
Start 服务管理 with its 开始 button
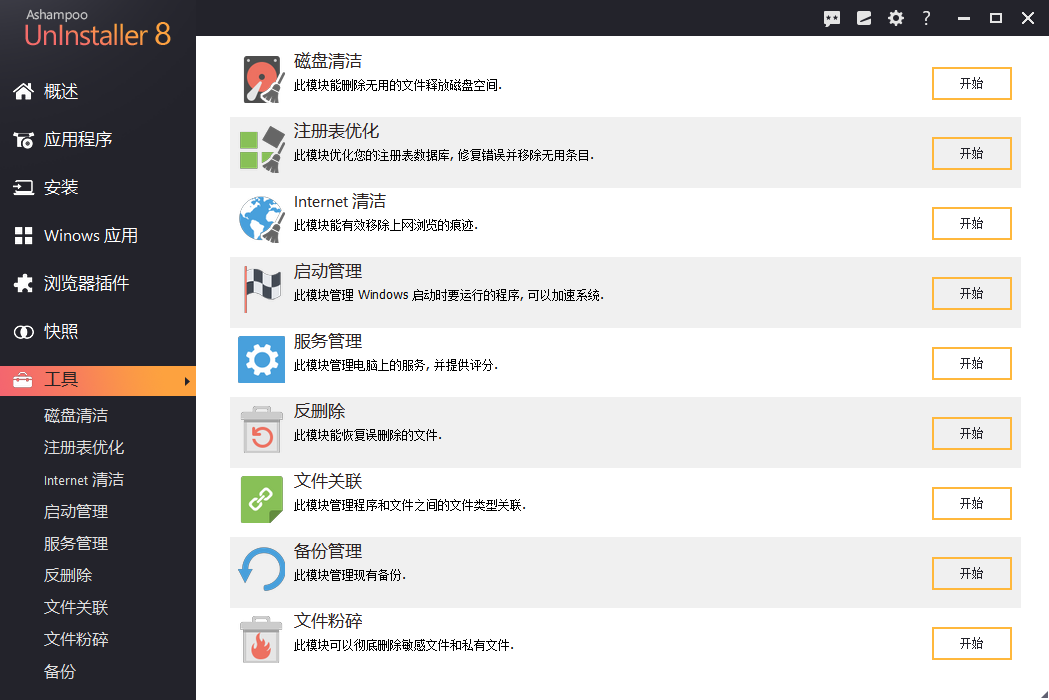[971, 363]
